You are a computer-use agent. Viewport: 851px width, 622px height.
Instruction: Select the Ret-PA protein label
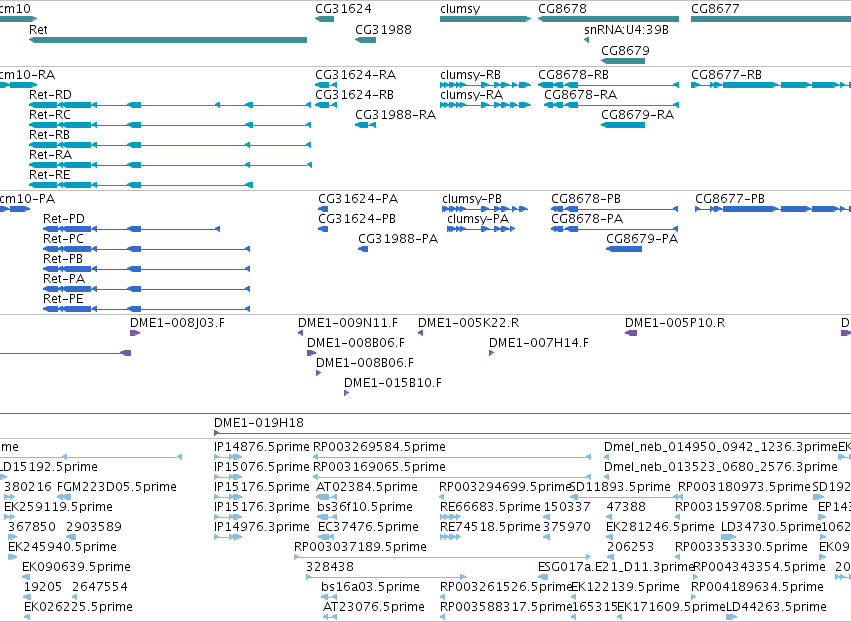(64, 279)
